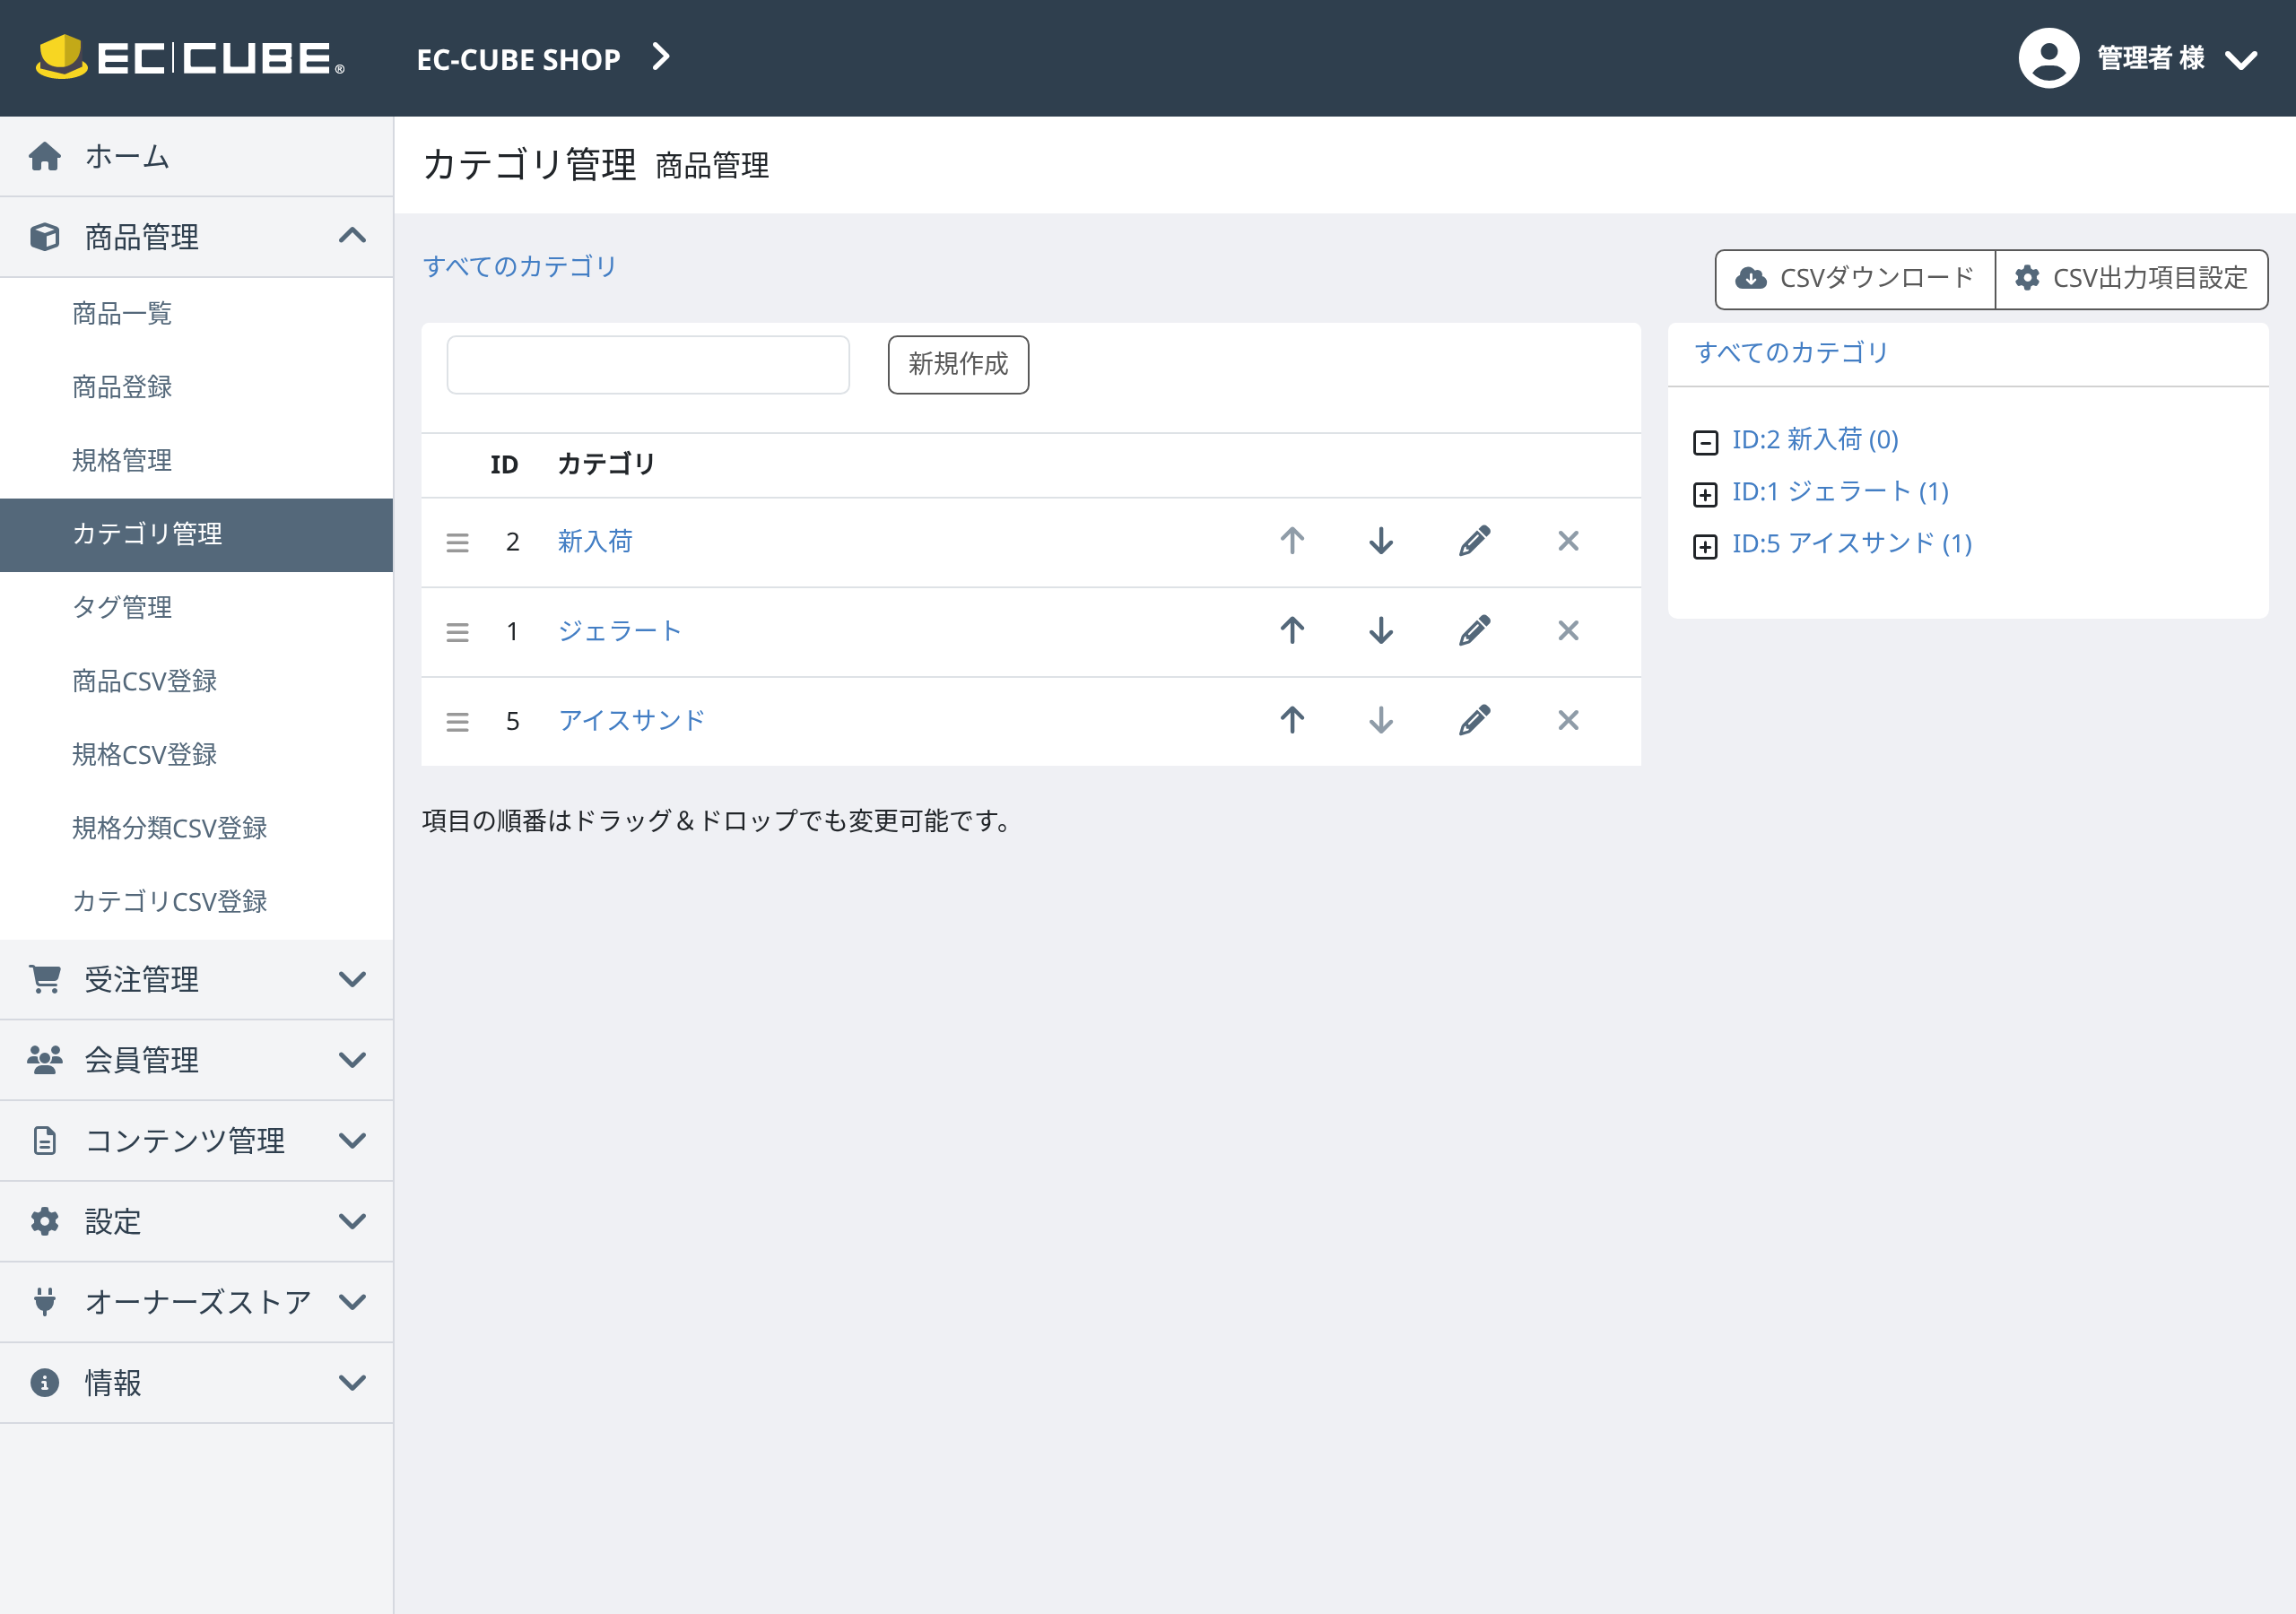This screenshot has height=1614, width=2296.
Task: Move ジェラート up with the up arrow
Action: [1292, 630]
